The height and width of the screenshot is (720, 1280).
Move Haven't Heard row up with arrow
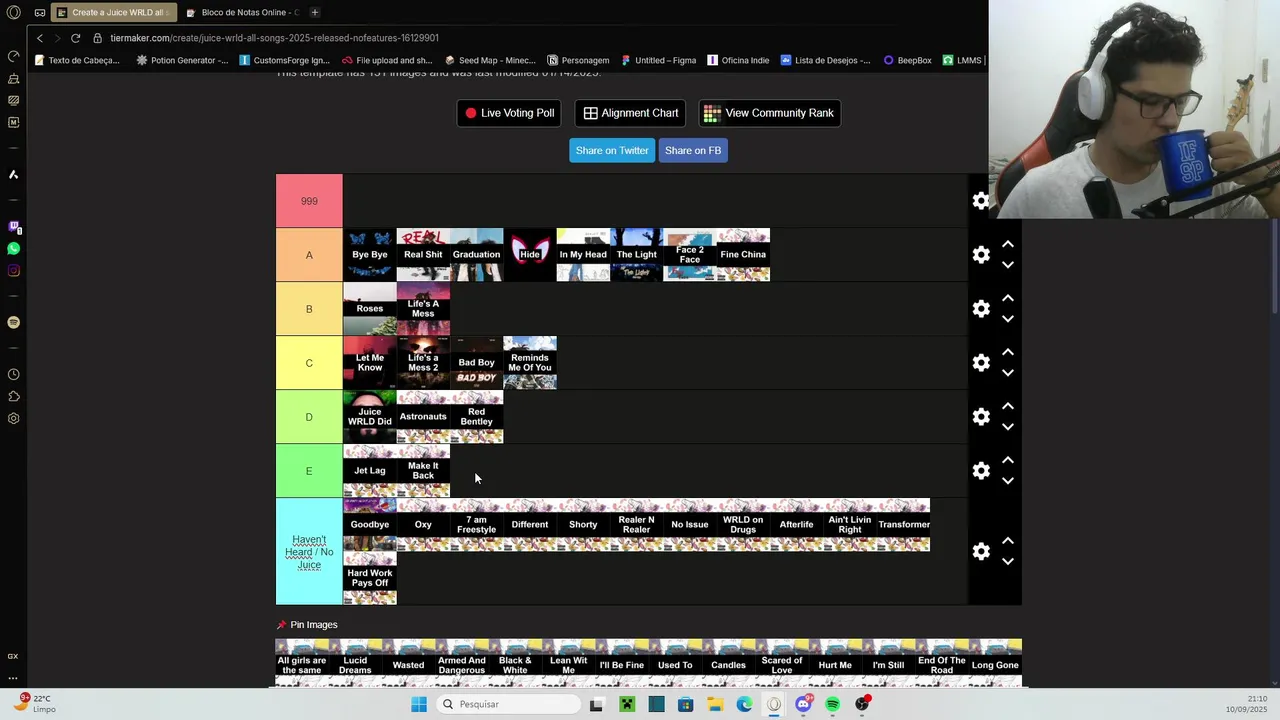1008,541
